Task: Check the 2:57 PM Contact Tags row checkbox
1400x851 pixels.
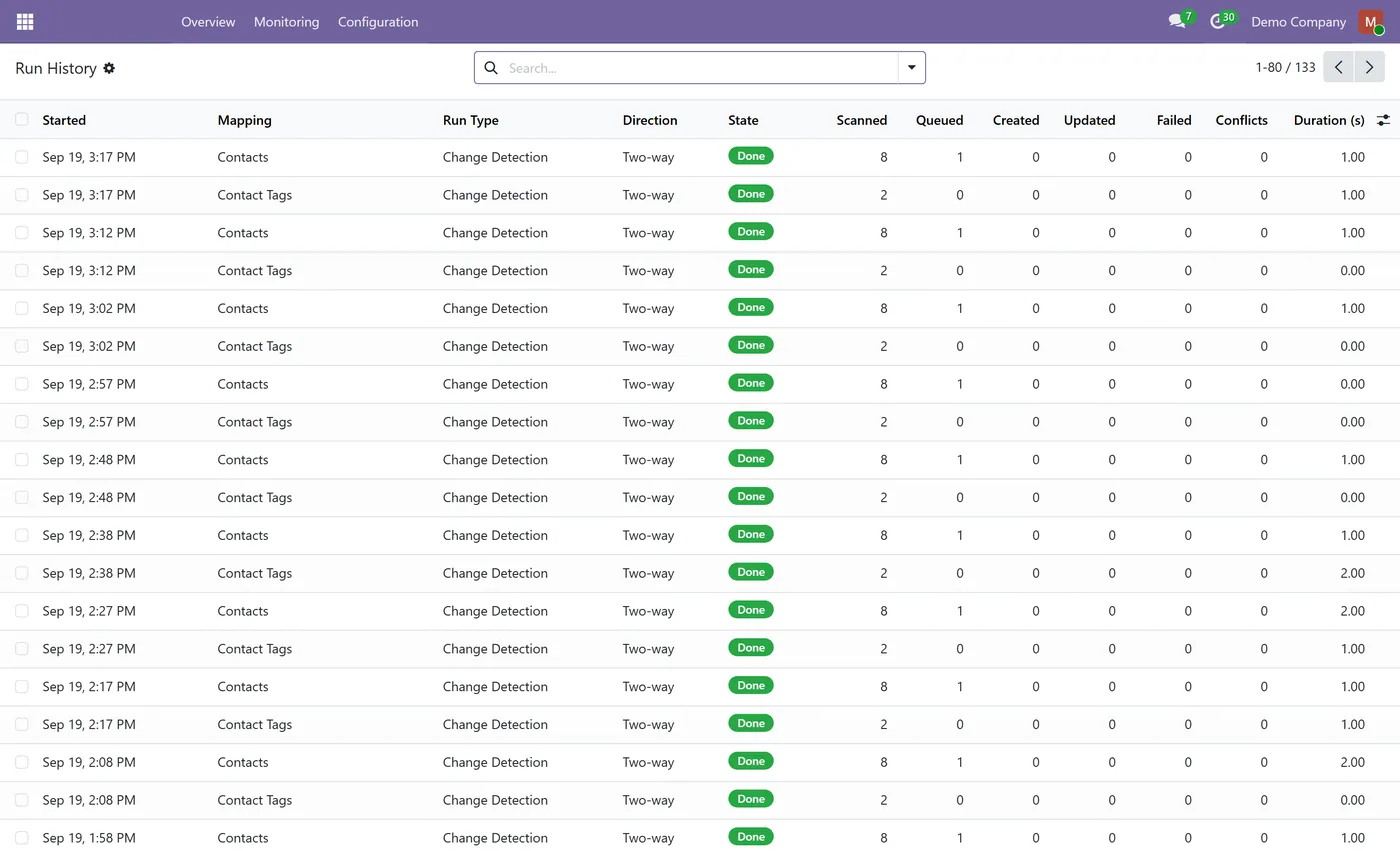Action: point(22,422)
